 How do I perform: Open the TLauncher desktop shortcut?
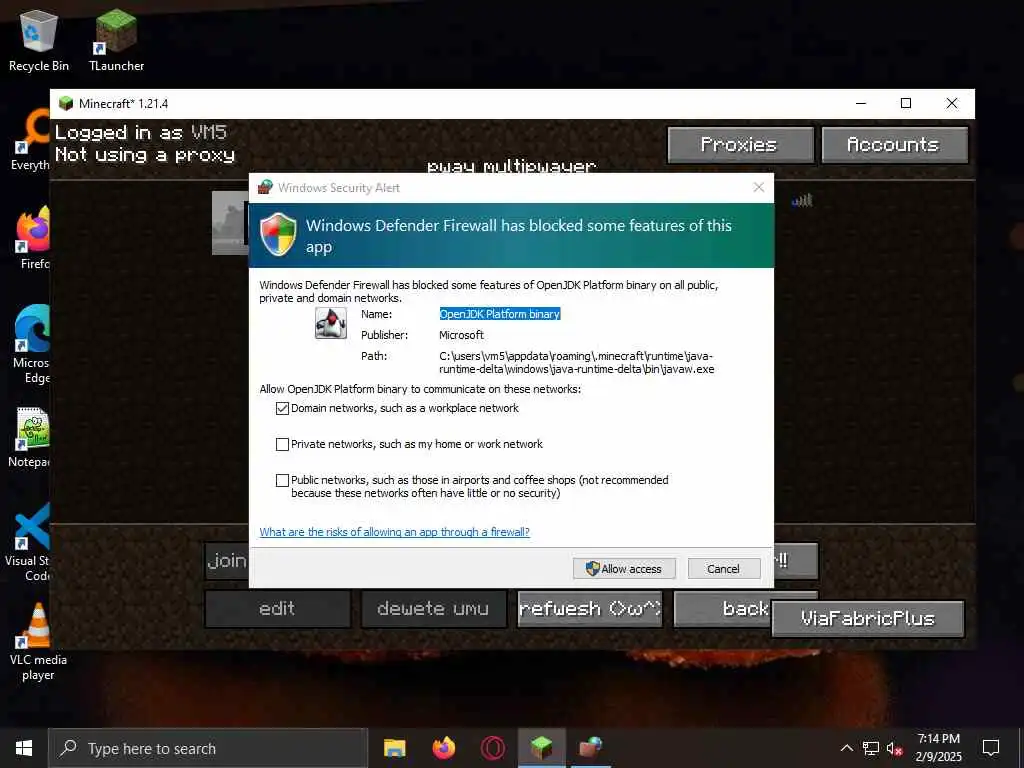point(116,40)
